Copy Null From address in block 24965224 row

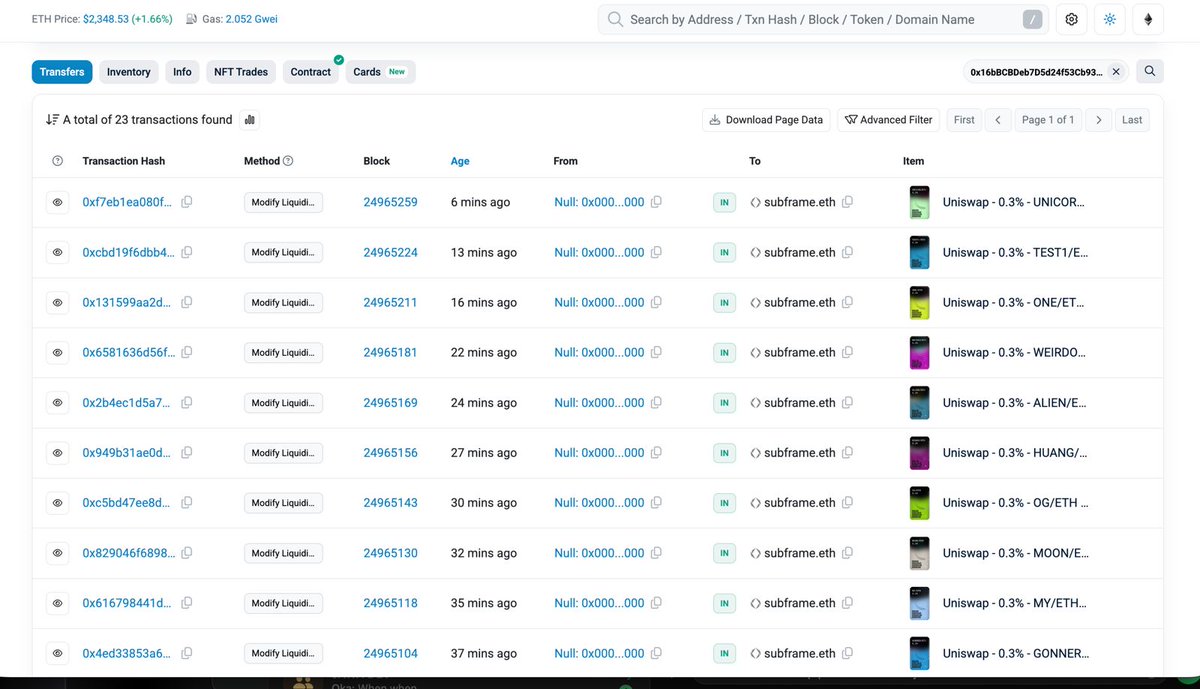[x=656, y=252]
